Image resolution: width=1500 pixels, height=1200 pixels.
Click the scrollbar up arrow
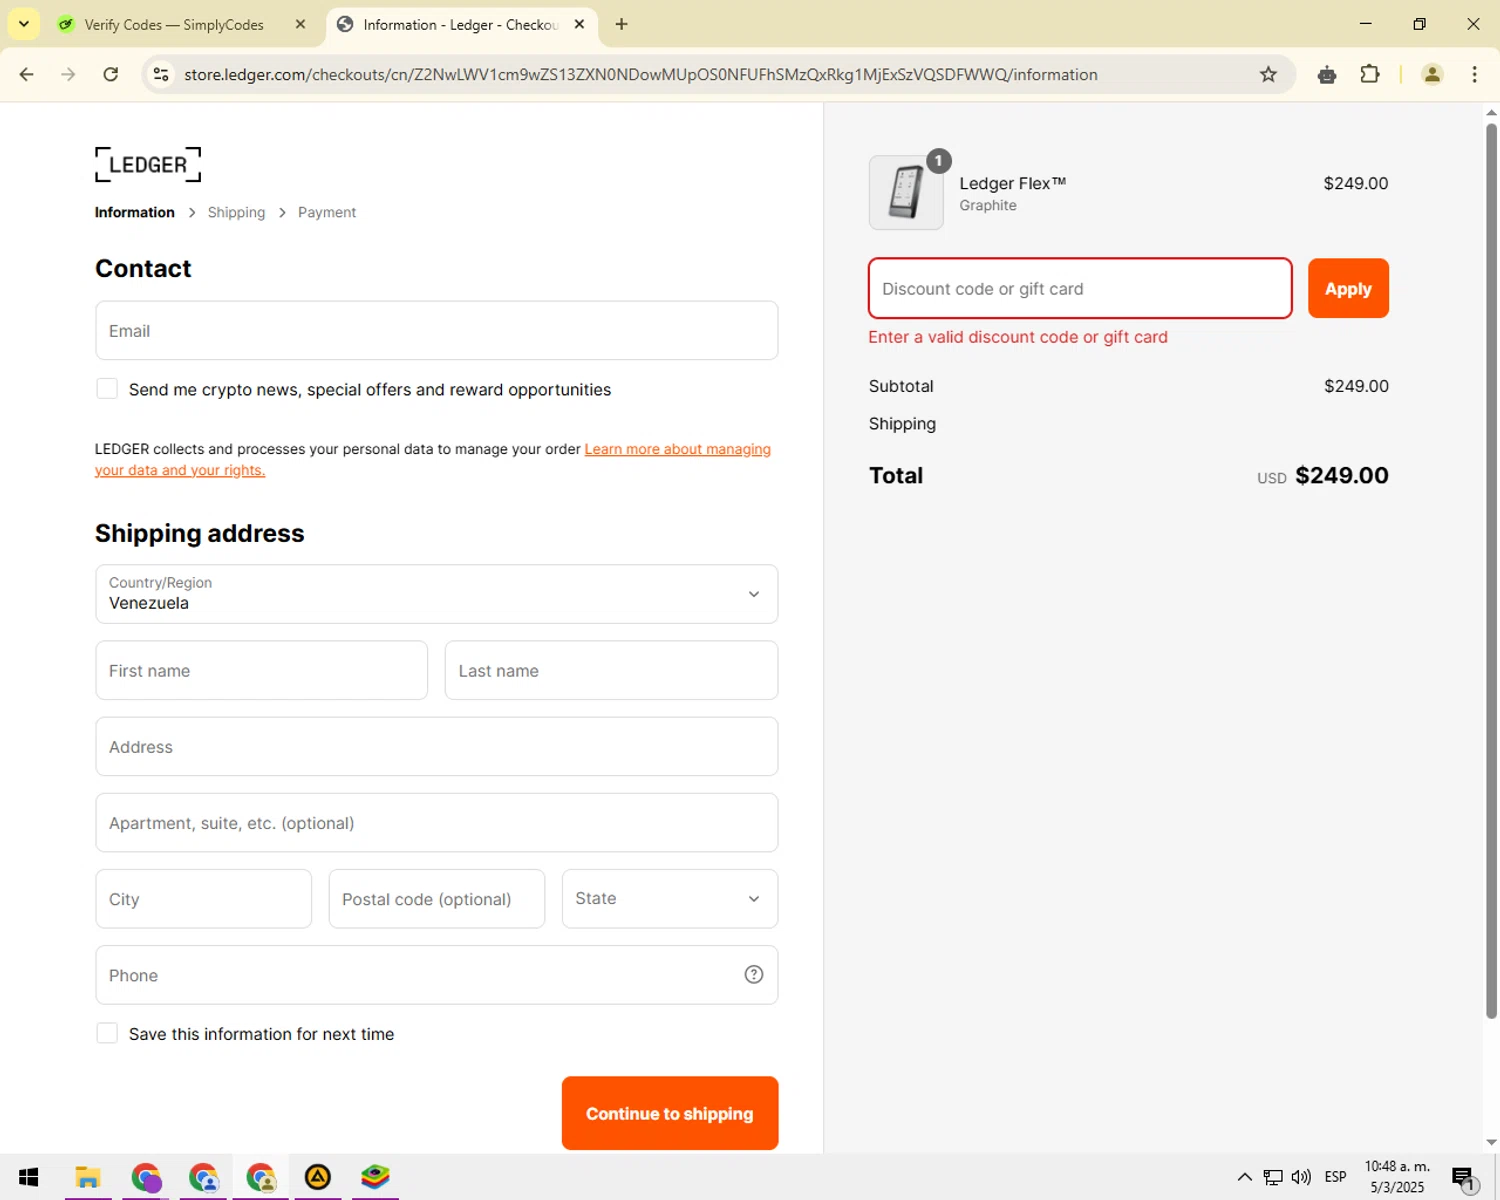tap(1491, 112)
